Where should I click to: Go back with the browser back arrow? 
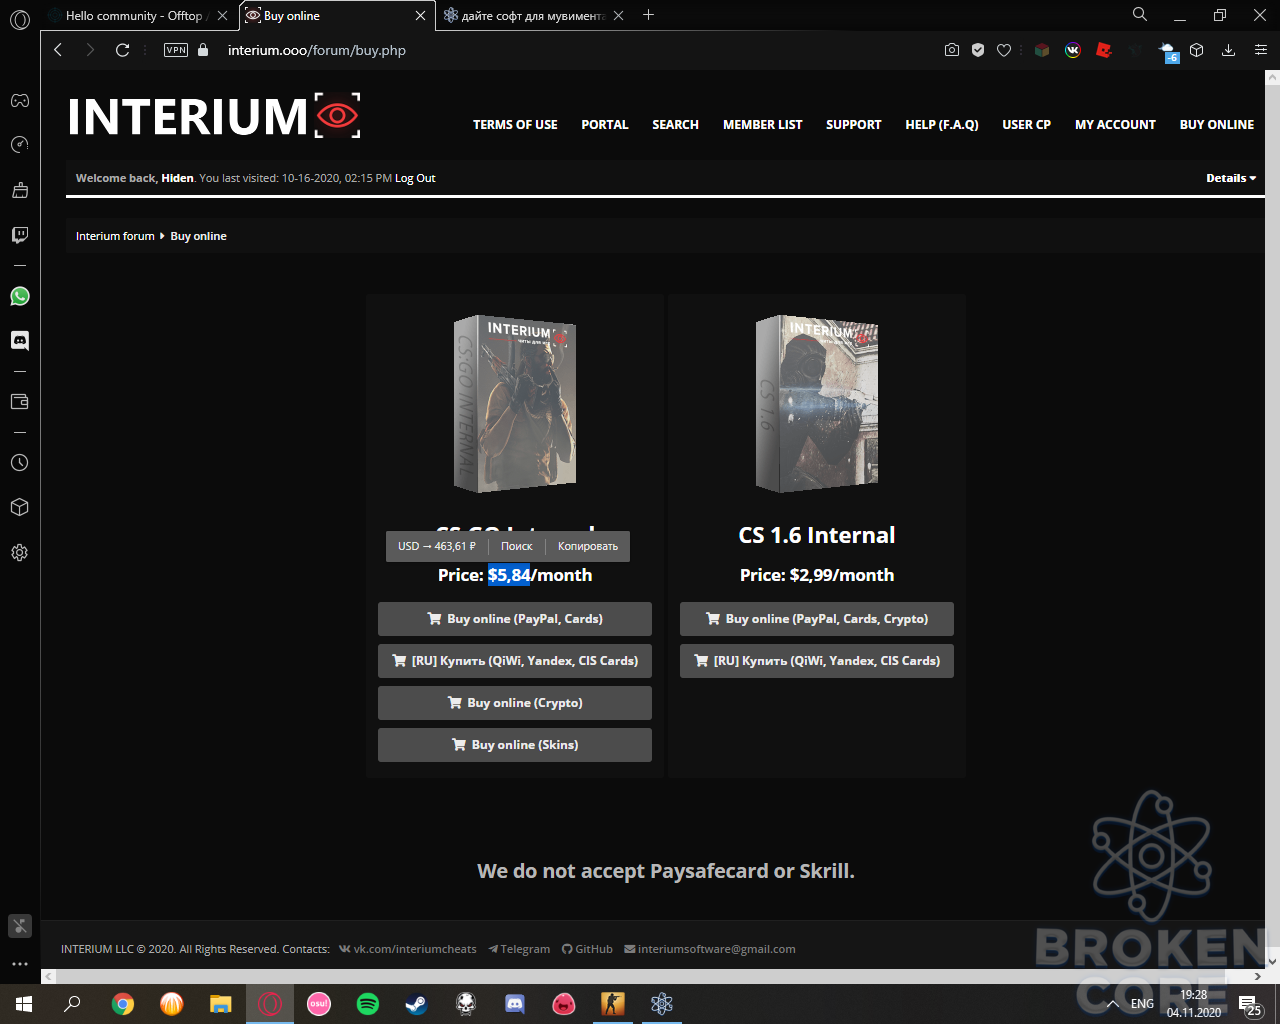[x=58, y=50]
